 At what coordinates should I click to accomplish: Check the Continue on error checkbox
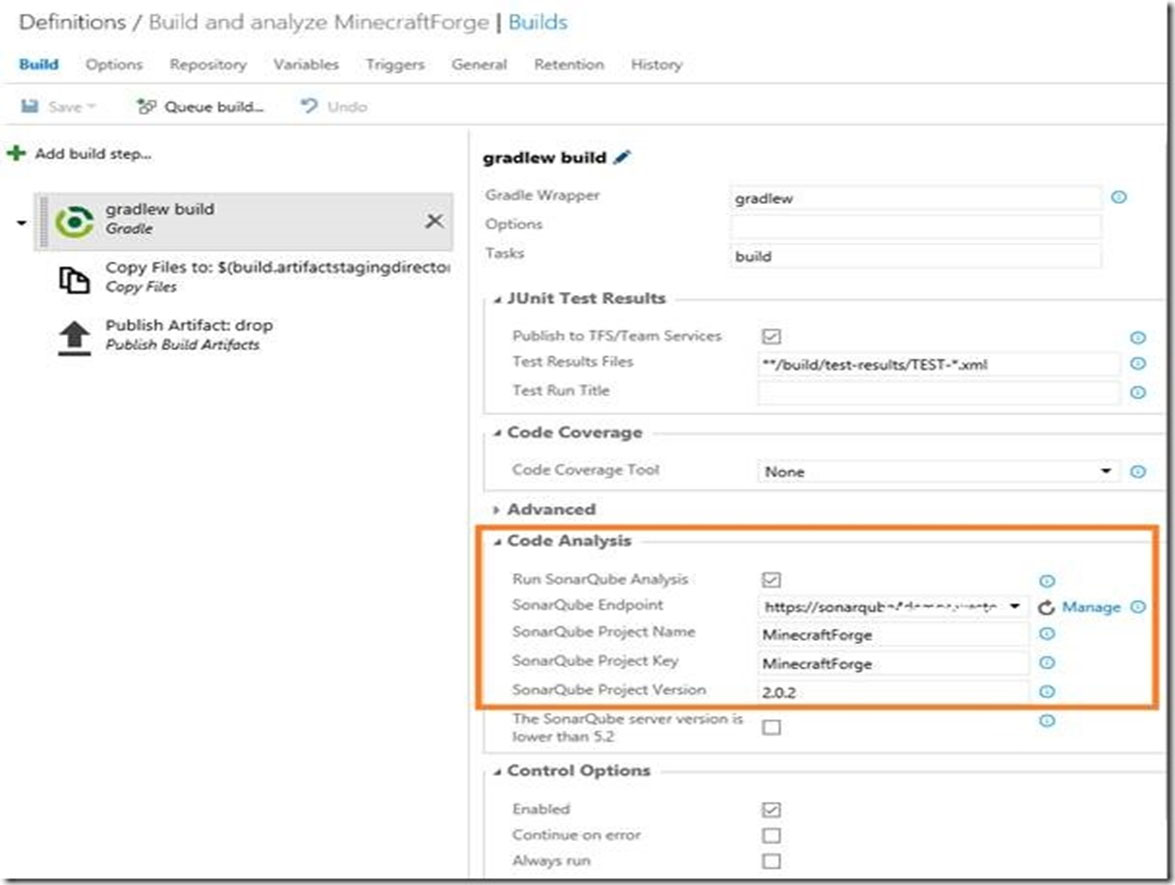771,836
